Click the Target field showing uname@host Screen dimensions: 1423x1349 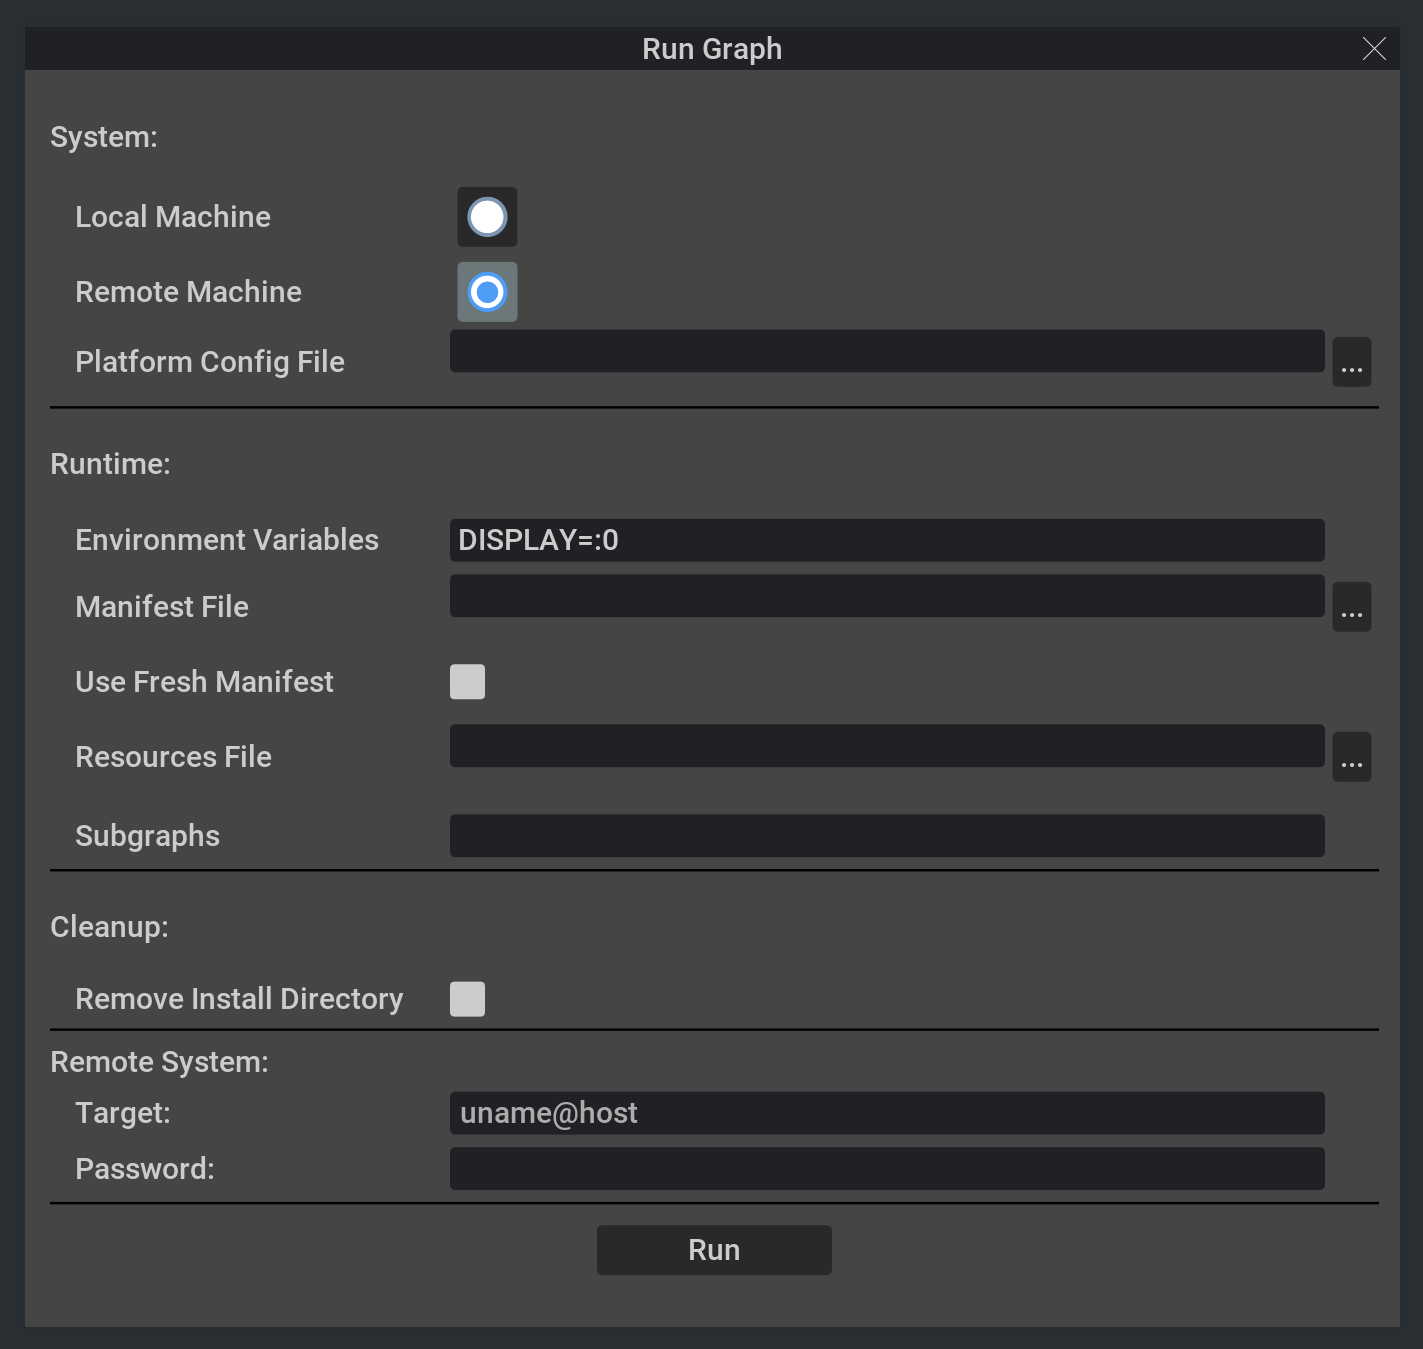pos(886,1113)
